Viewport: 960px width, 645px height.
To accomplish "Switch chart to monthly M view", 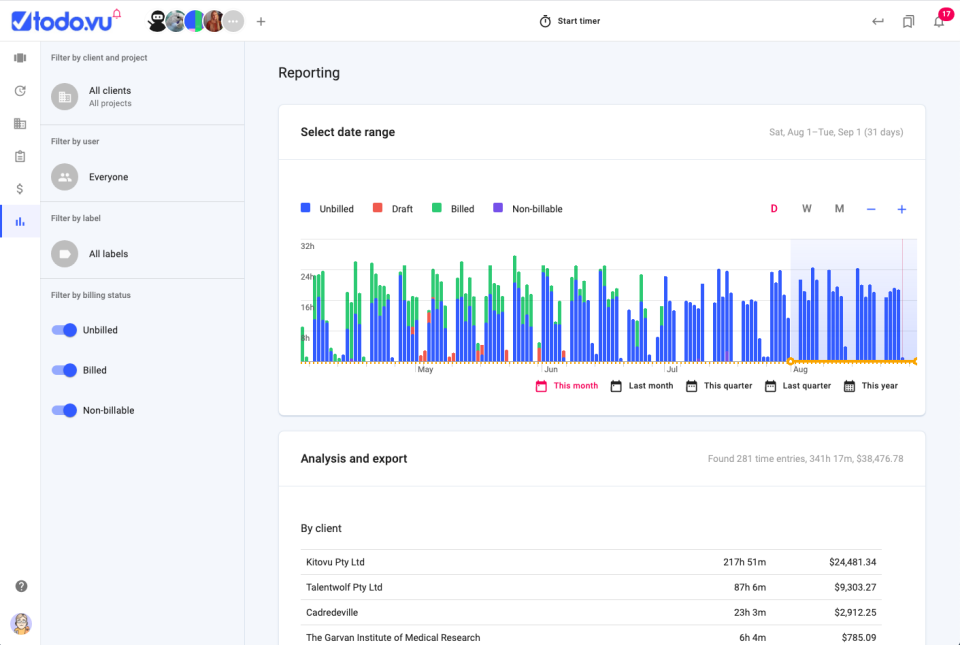I will [x=839, y=209].
